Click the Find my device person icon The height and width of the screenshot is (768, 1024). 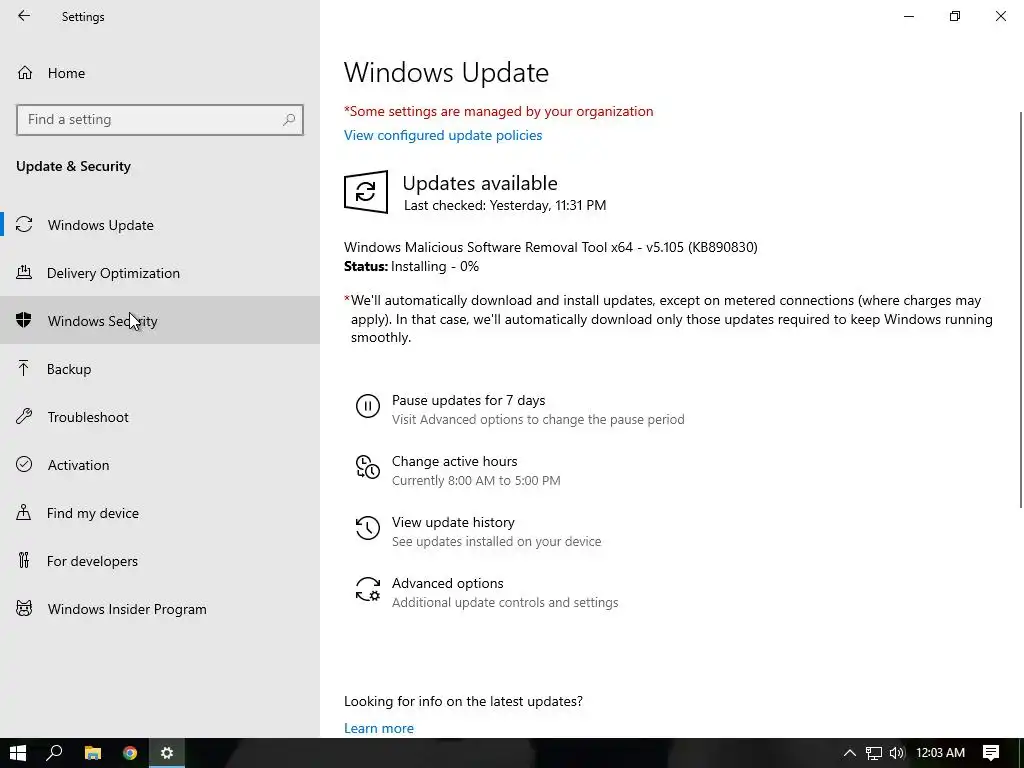tap(24, 512)
